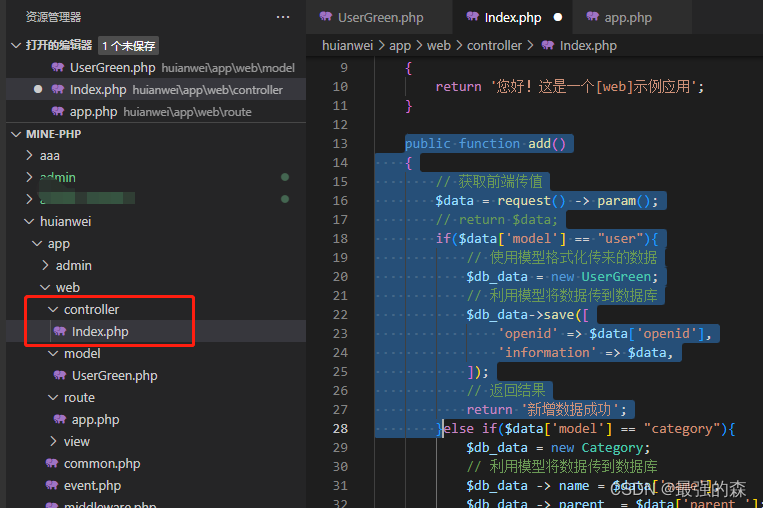Collapse the open editors section
Viewport: 763px width, 508px height.
pyautogui.click(x=16, y=45)
